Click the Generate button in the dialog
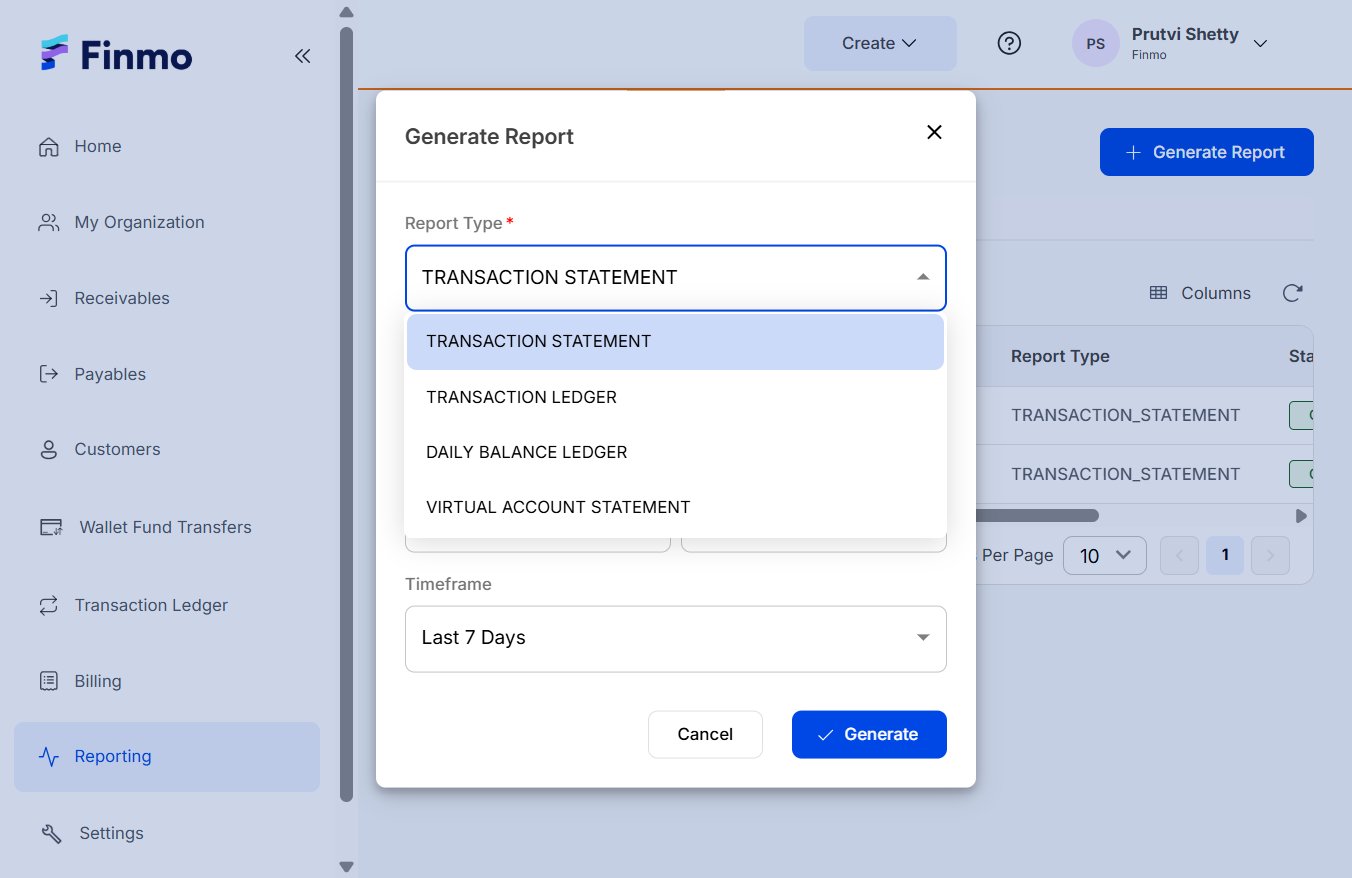 click(869, 734)
